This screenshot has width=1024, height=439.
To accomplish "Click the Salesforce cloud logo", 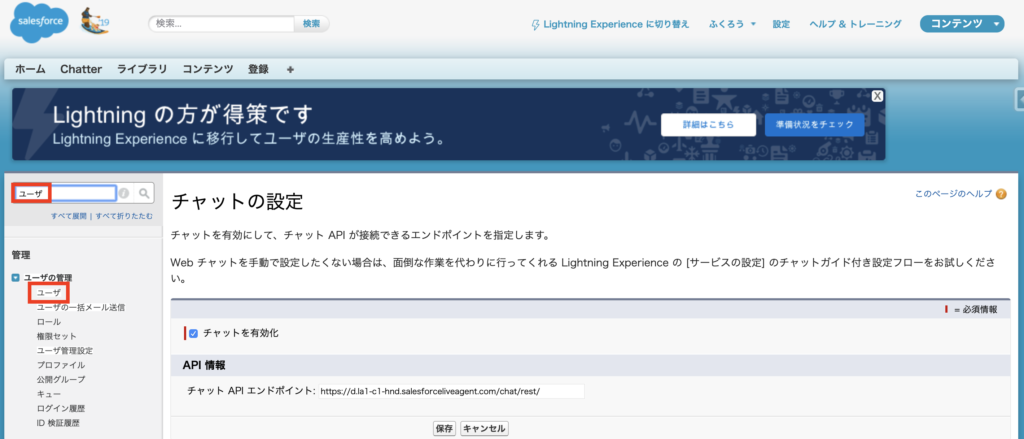I will pos(39,24).
